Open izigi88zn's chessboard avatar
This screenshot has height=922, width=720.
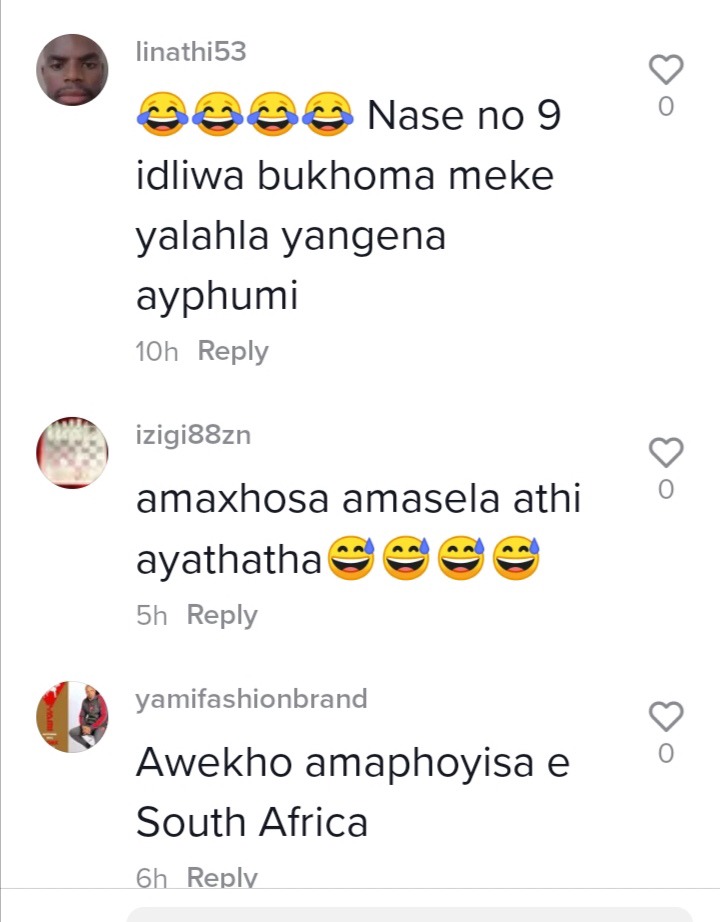(x=72, y=453)
